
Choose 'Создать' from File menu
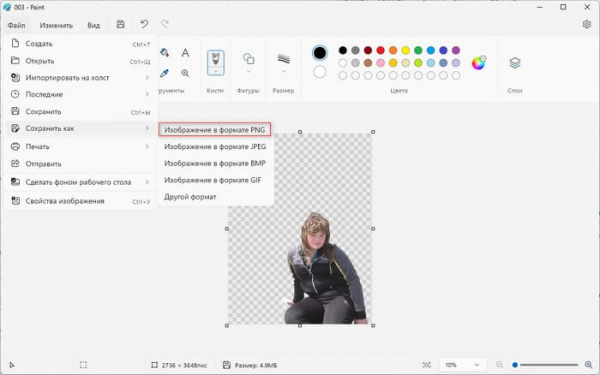coord(81,44)
